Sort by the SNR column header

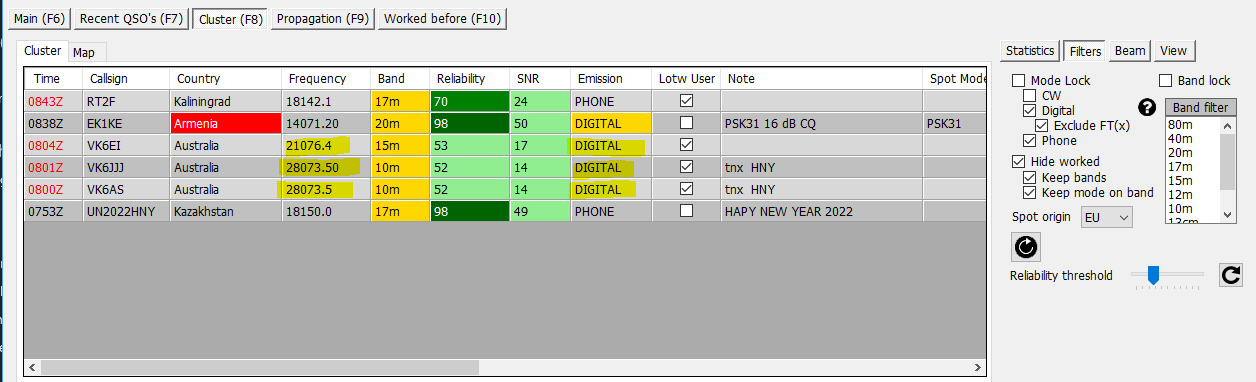[x=539, y=78]
